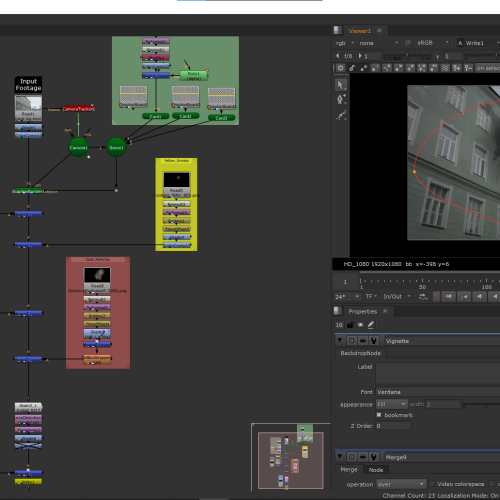This screenshot has width=500, height=500.
Task: Open the Merge operation over dropdown
Action: pyautogui.click(x=401, y=484)
